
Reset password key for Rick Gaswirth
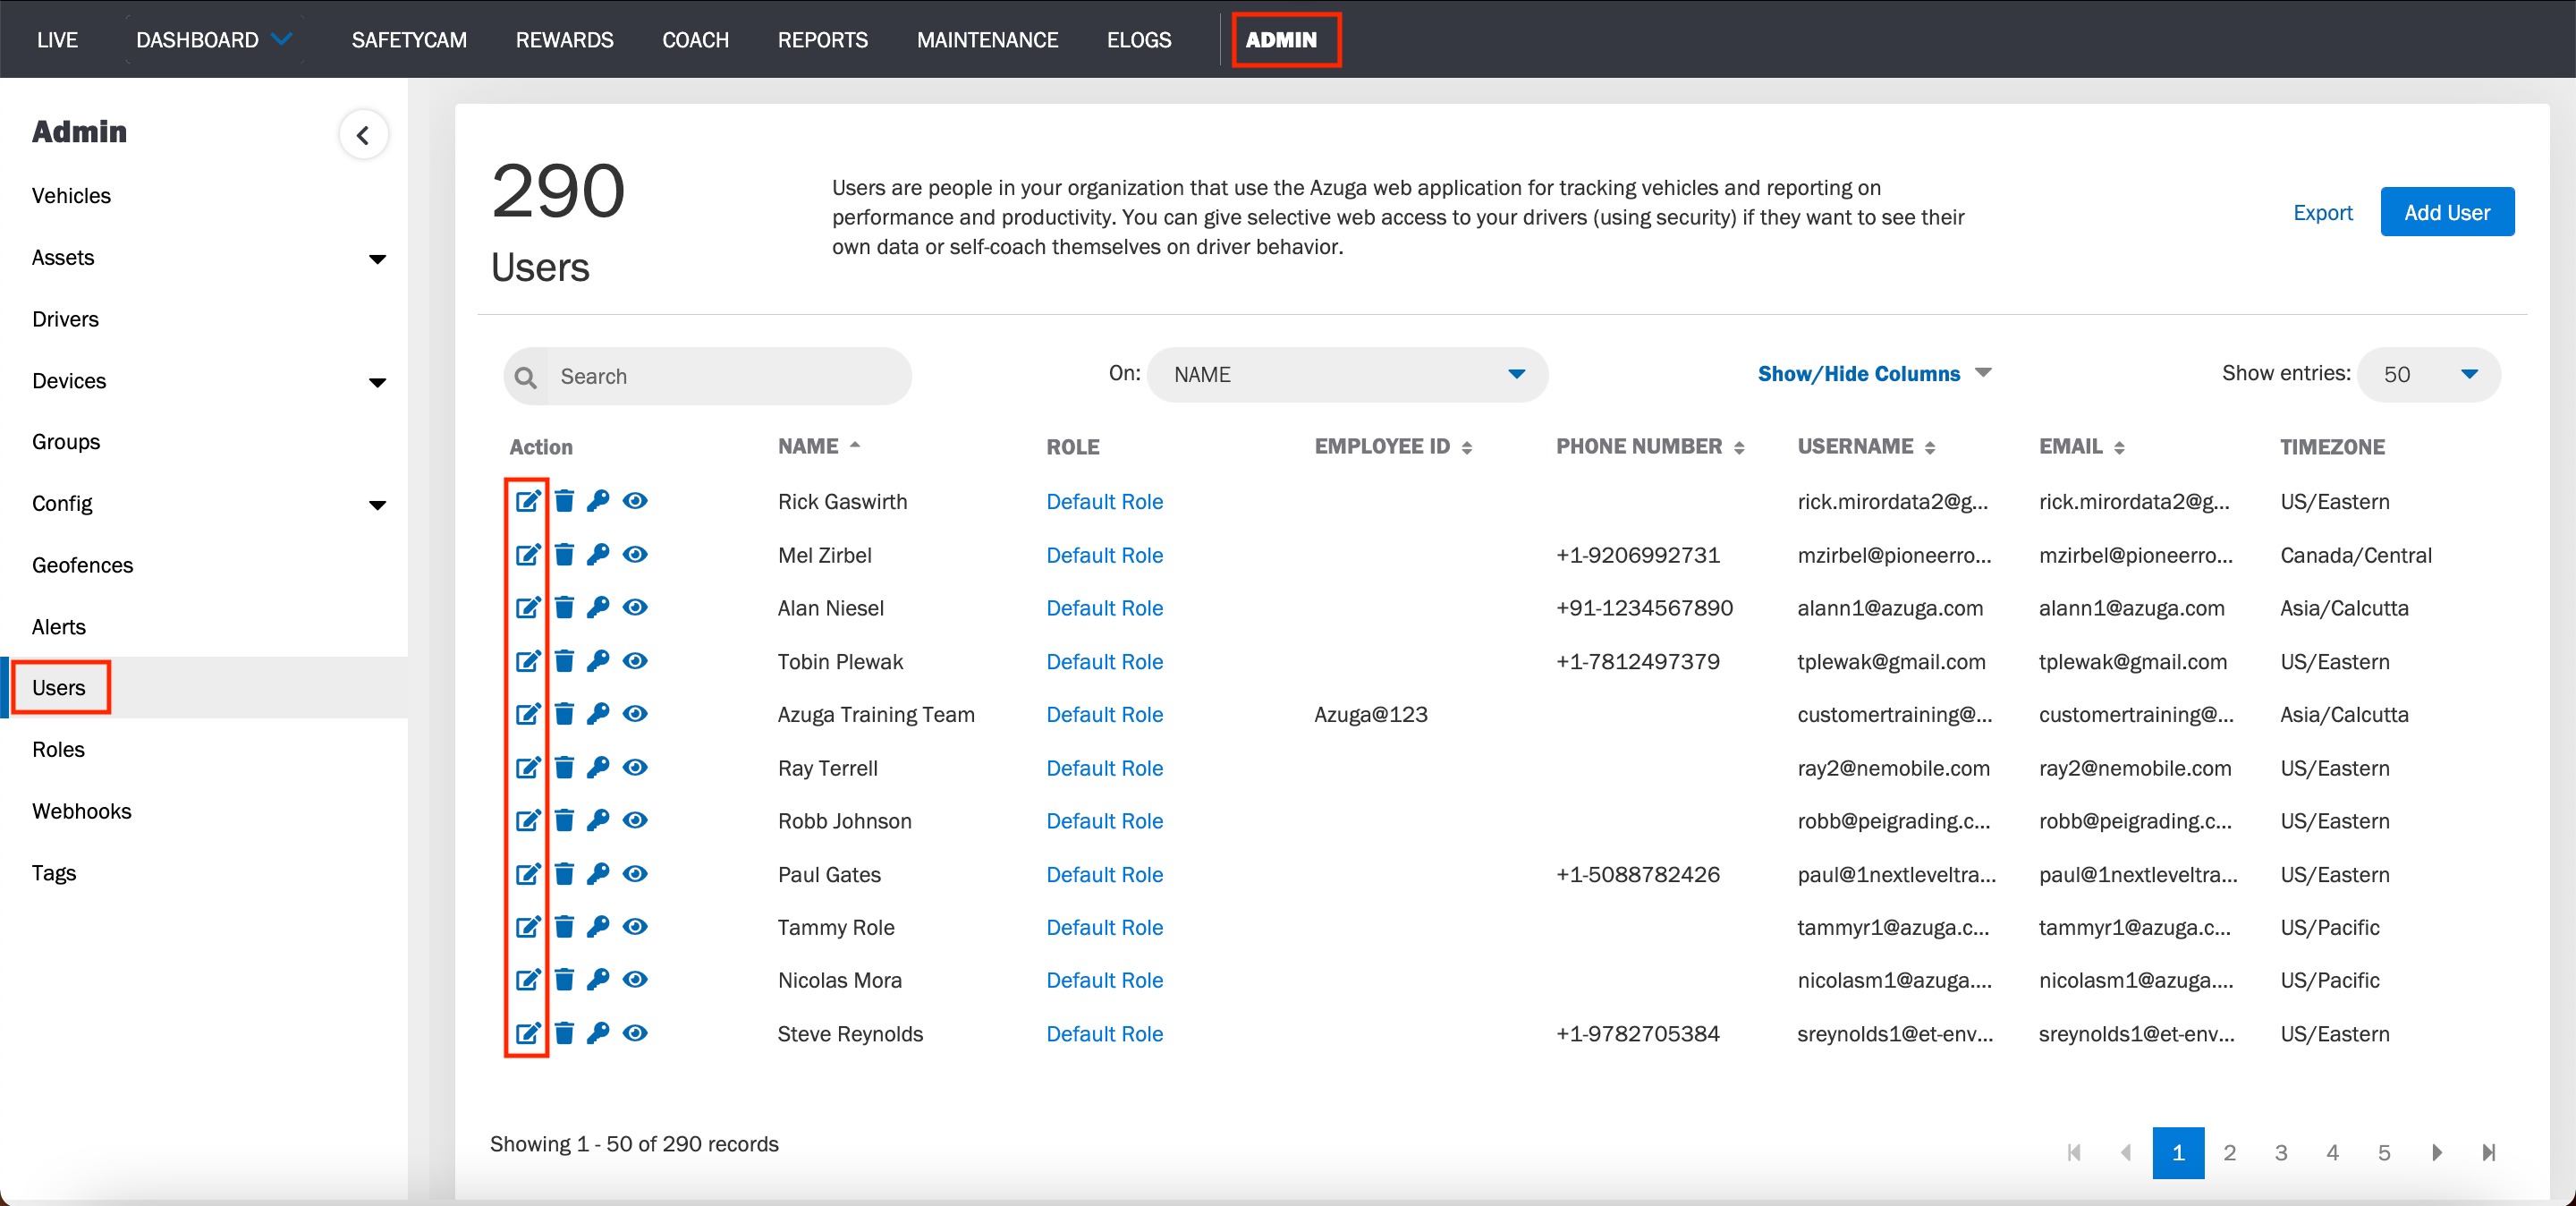point(598,501)
